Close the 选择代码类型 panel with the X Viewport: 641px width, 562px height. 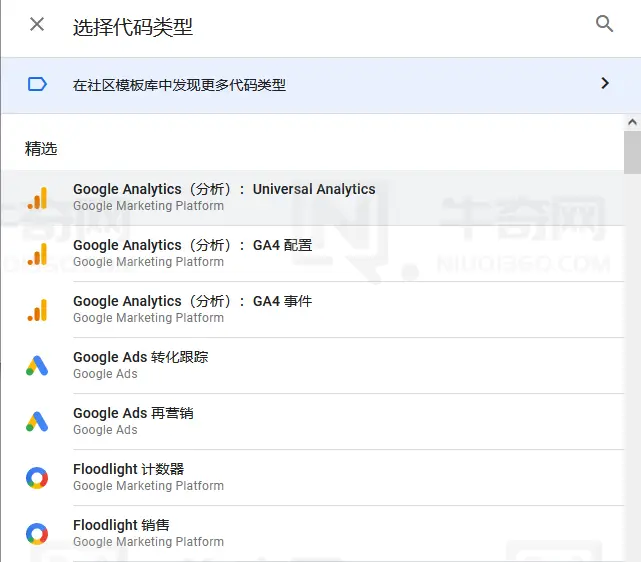pos(37,24)
